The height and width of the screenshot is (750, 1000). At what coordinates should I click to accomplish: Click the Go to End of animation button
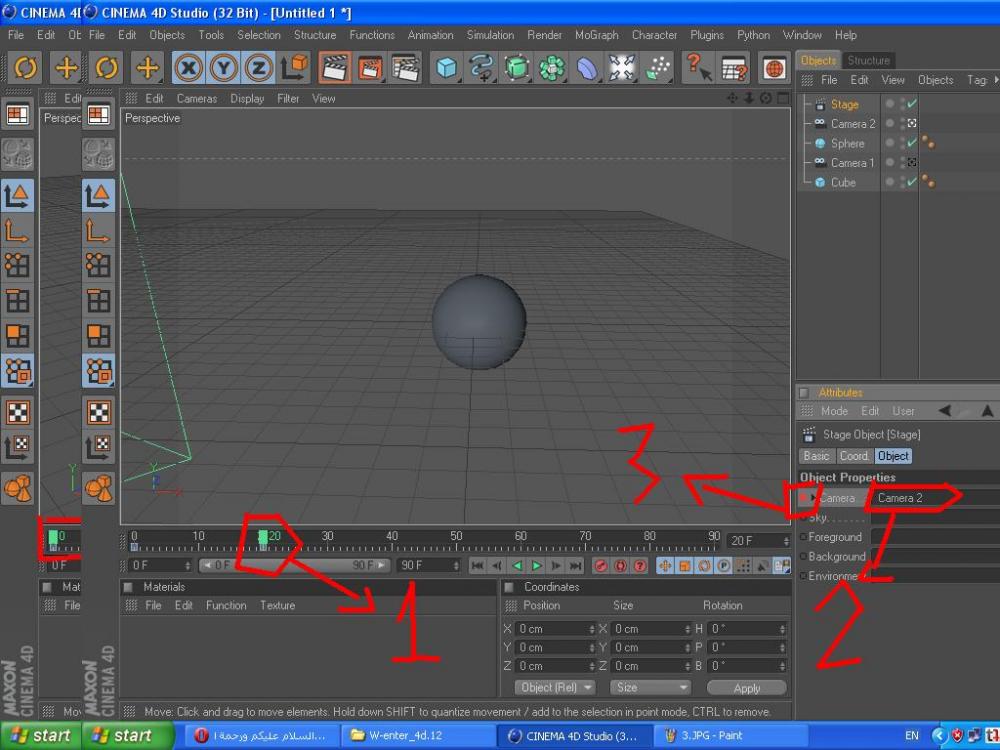pyautogui.click(x=575, y=566)
